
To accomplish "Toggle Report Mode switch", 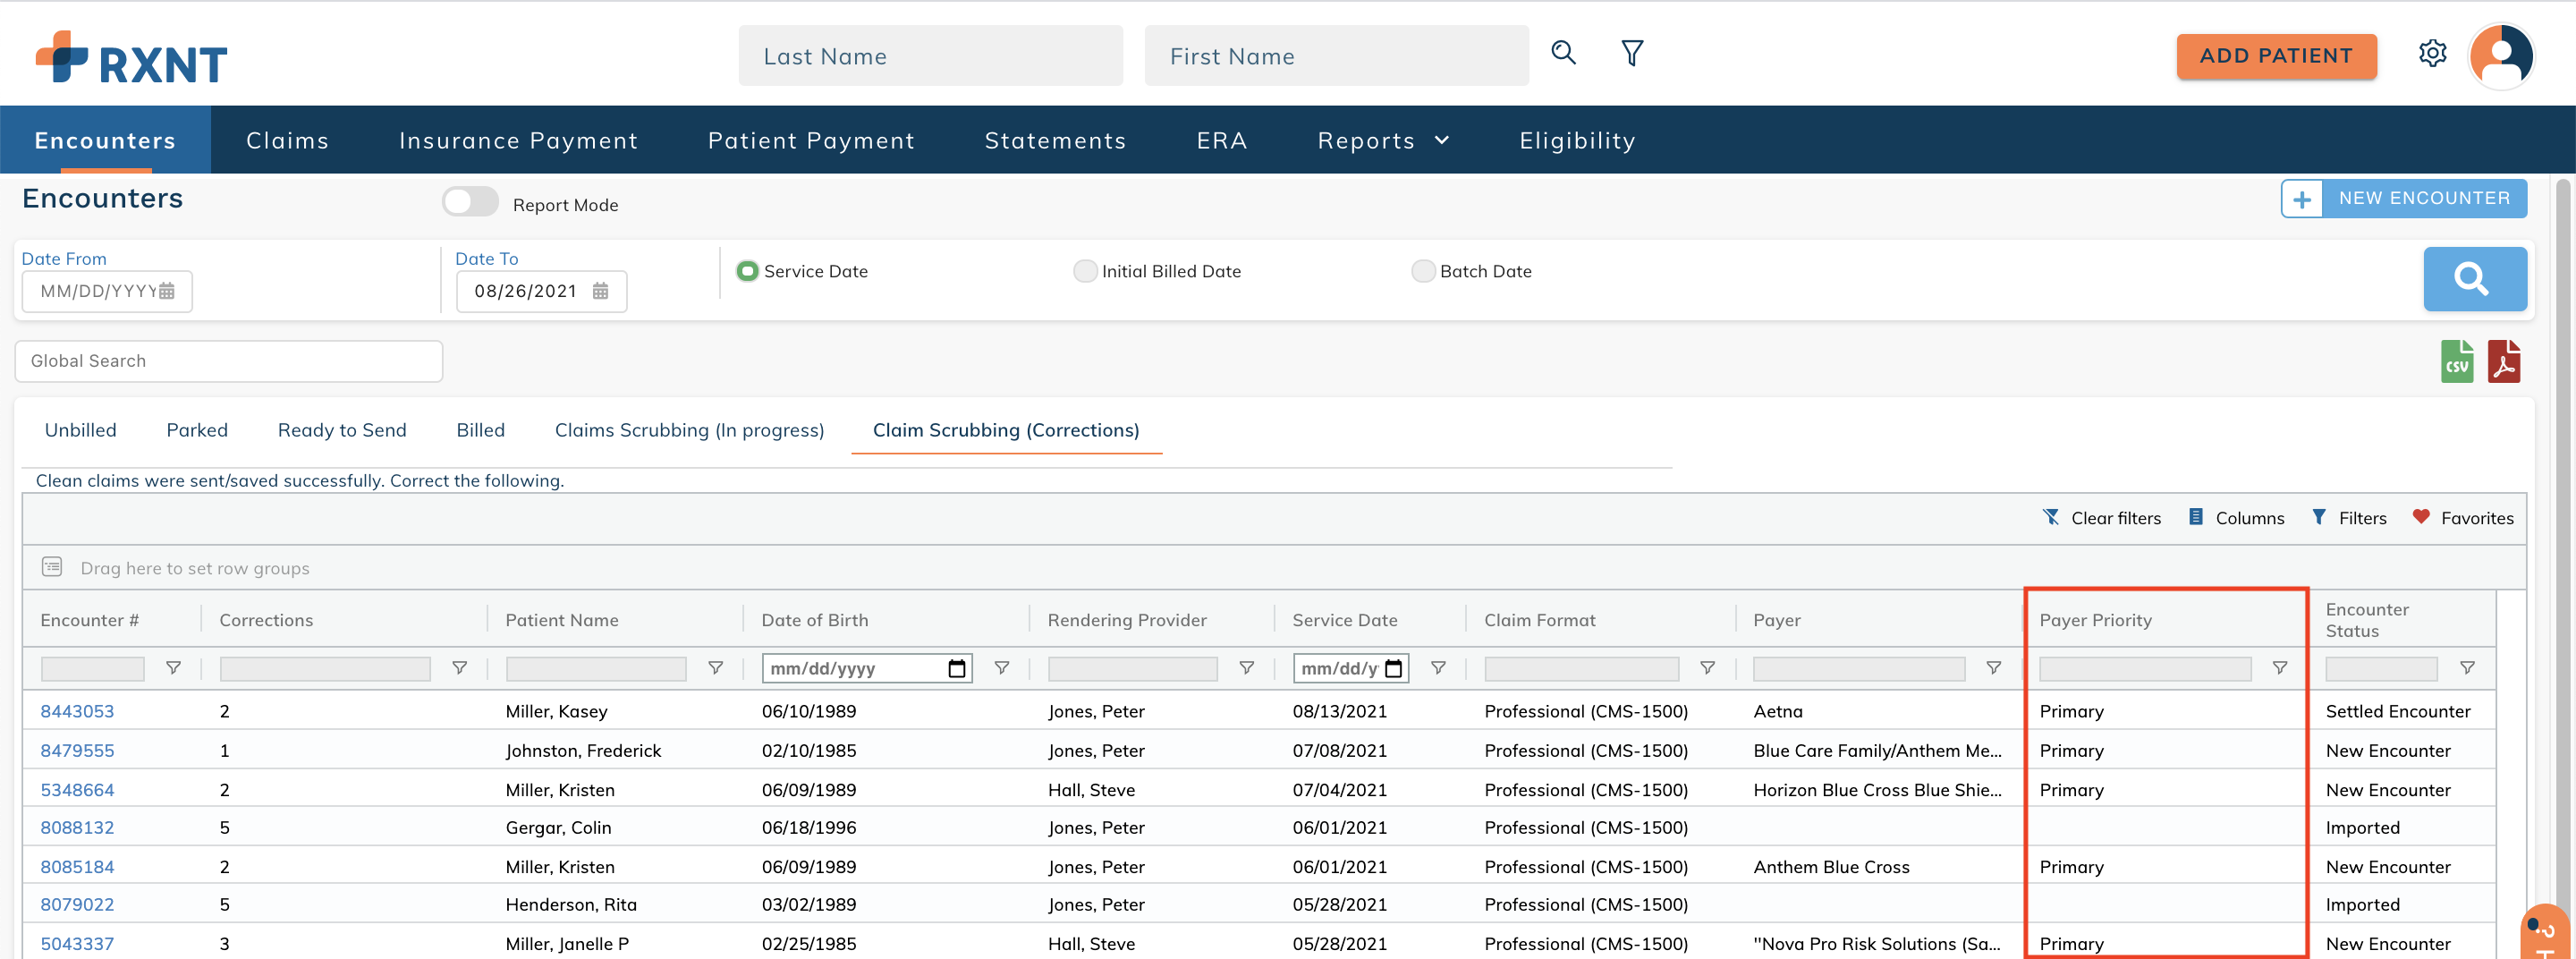I will (470, 202).
